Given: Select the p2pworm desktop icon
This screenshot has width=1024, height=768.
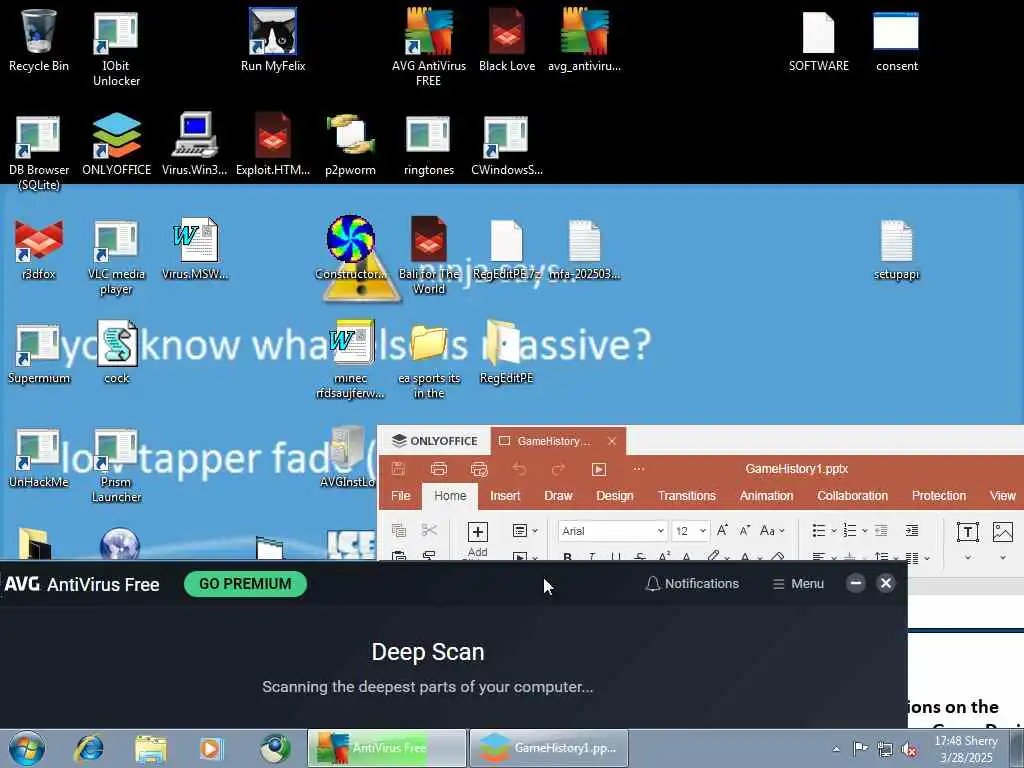Looking at the screenshot, I should (351, 145).
